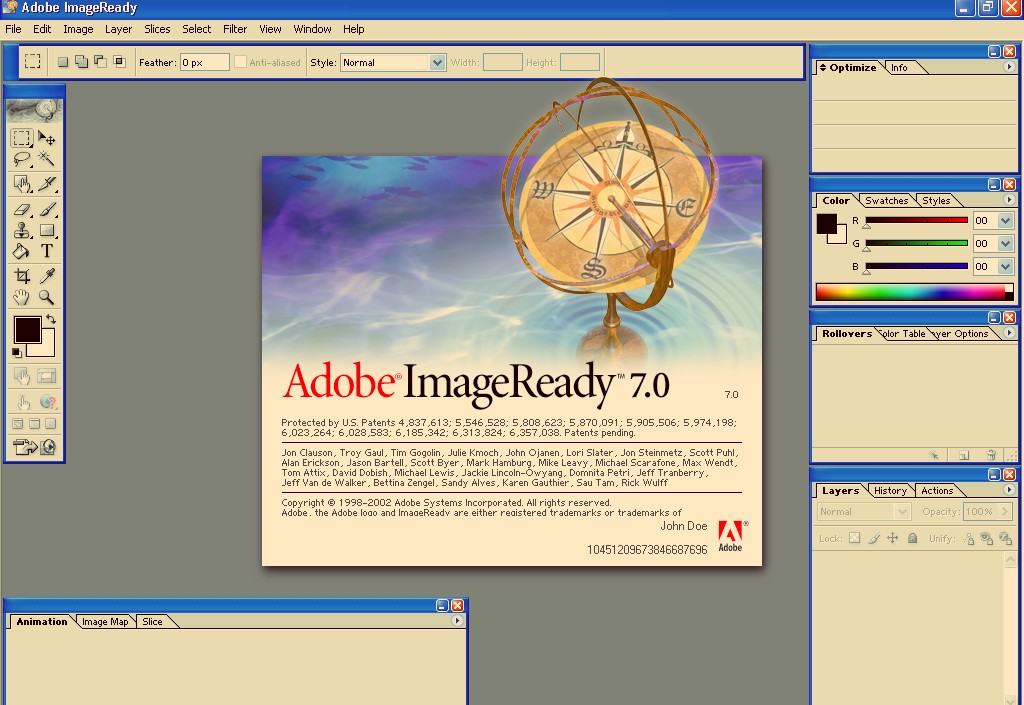This screenshot has width=1024, height=705.
Task: Toggle Image Map visibility in toolbox
Action: (x=22, y=376)
